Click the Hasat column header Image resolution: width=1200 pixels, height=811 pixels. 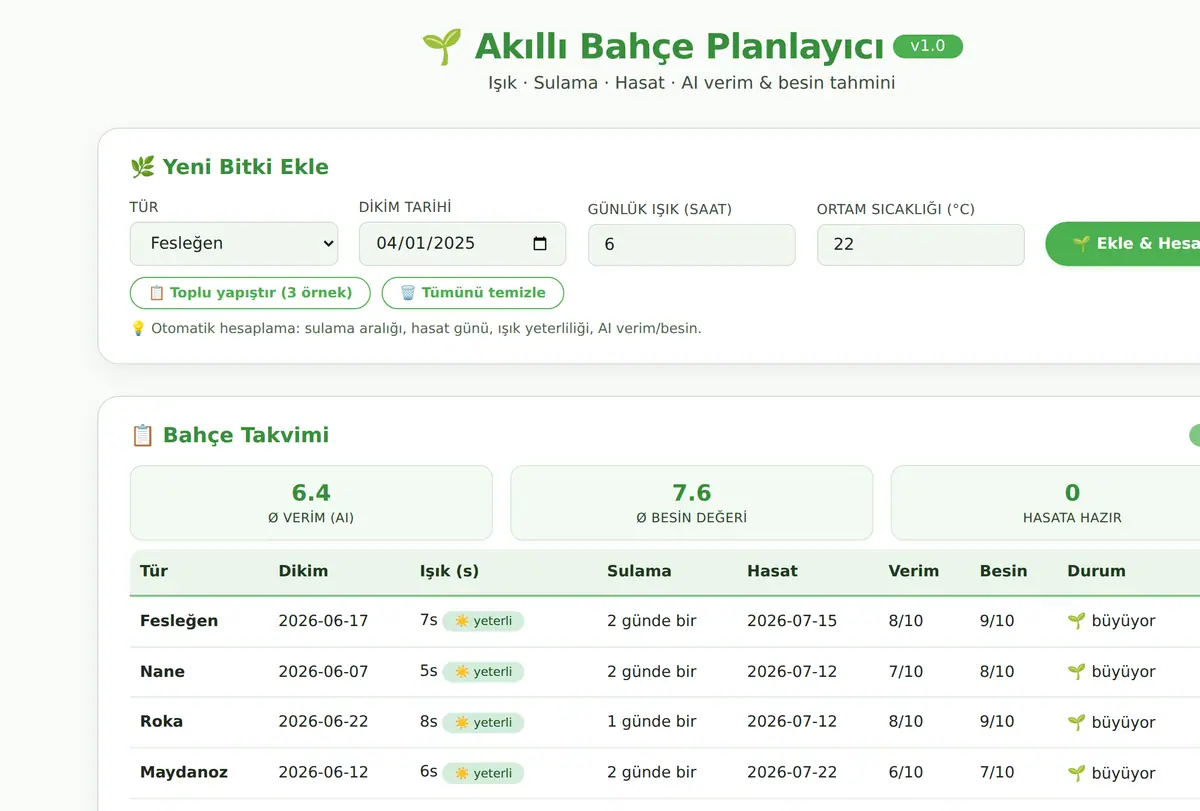pos(772,571)
